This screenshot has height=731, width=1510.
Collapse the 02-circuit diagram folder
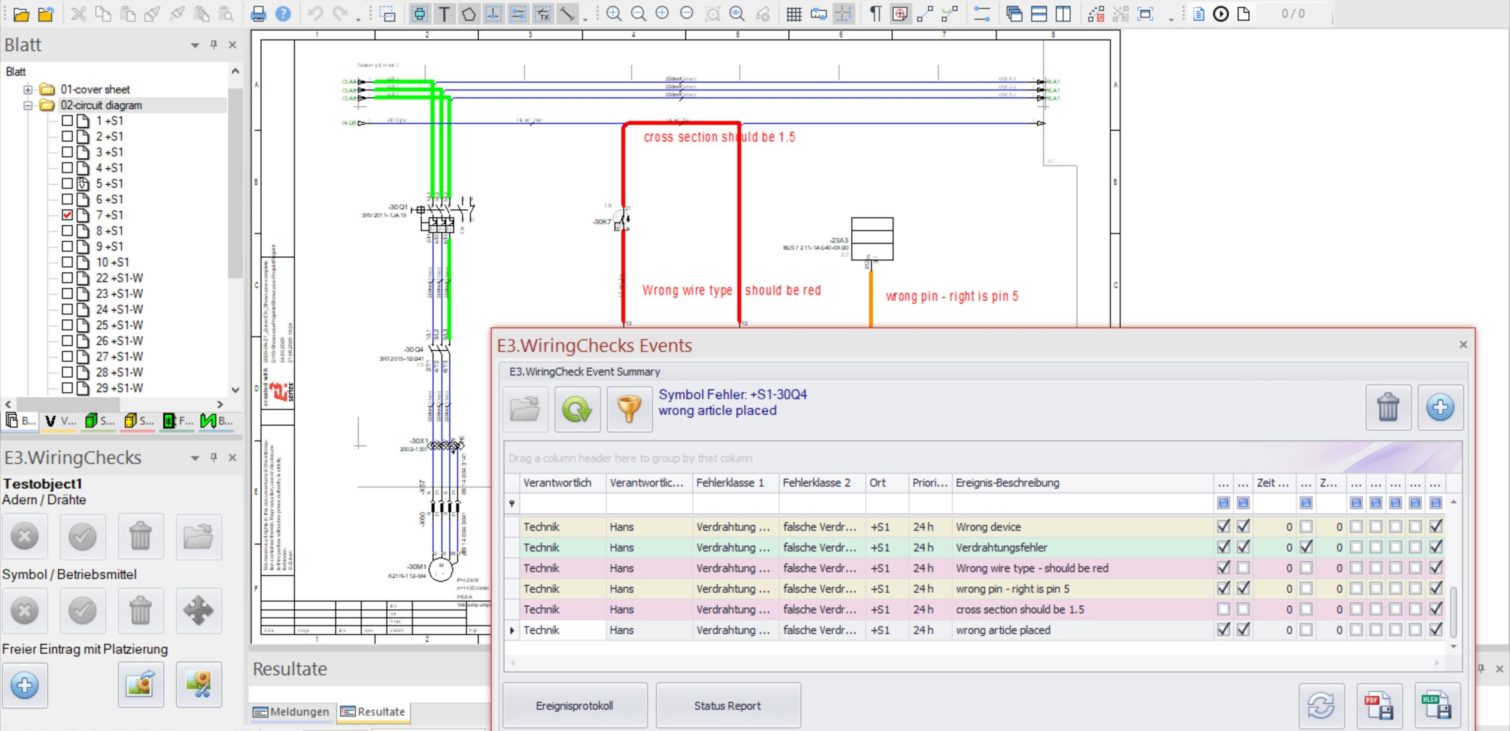pos(29,105)
